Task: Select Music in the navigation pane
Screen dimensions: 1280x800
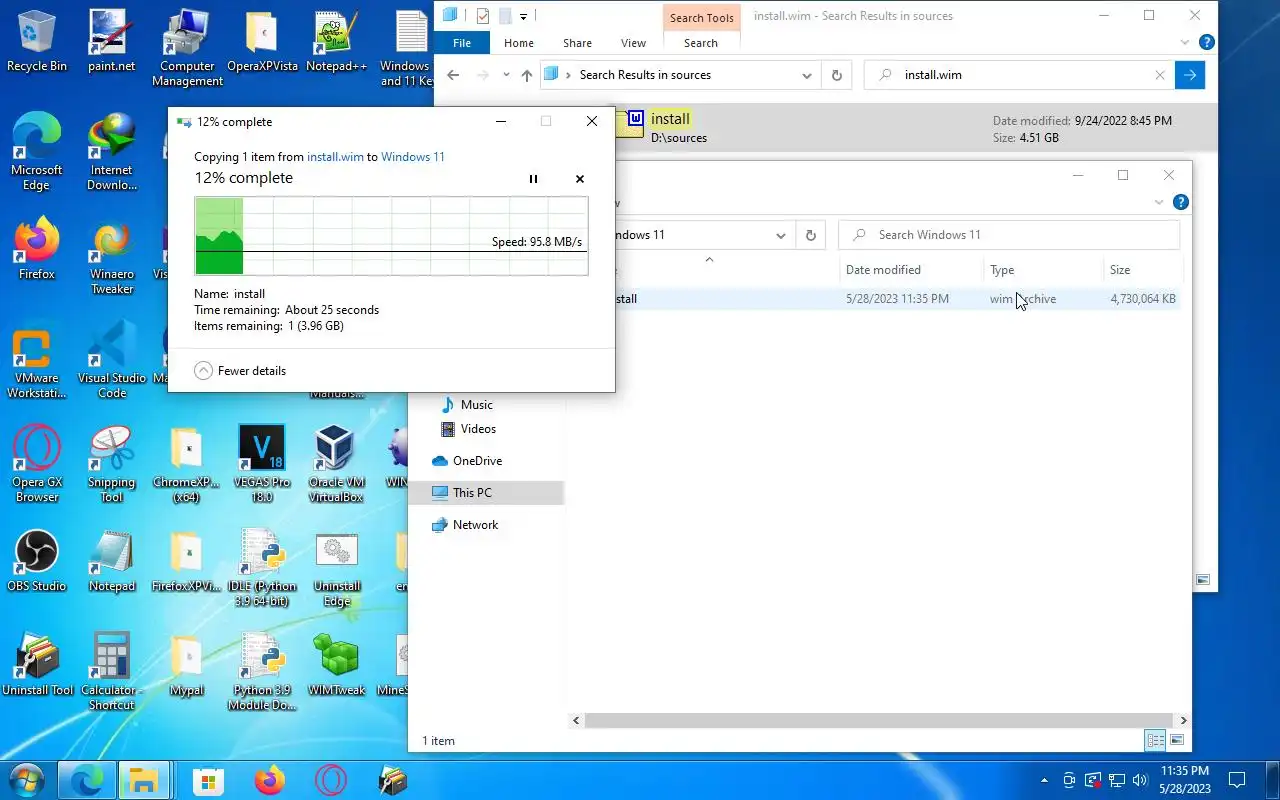Action: point(476,405)
